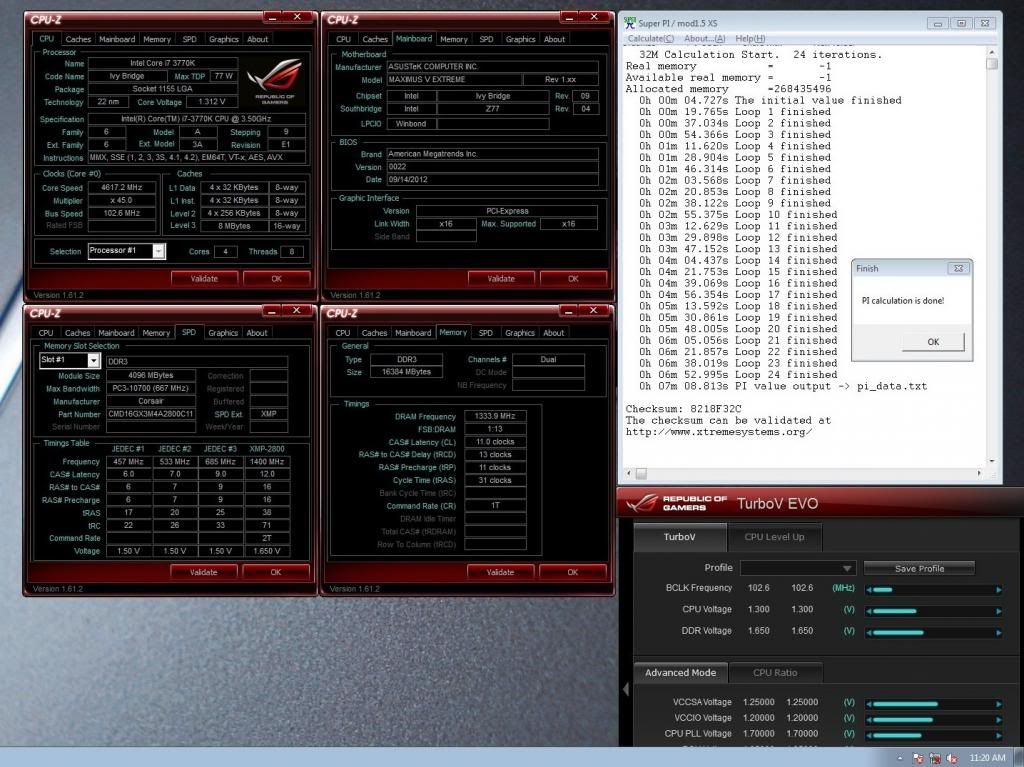Open the TurboV Profile dropdown
Viewport: 1024px width, 767px height.
pos(797,568)
